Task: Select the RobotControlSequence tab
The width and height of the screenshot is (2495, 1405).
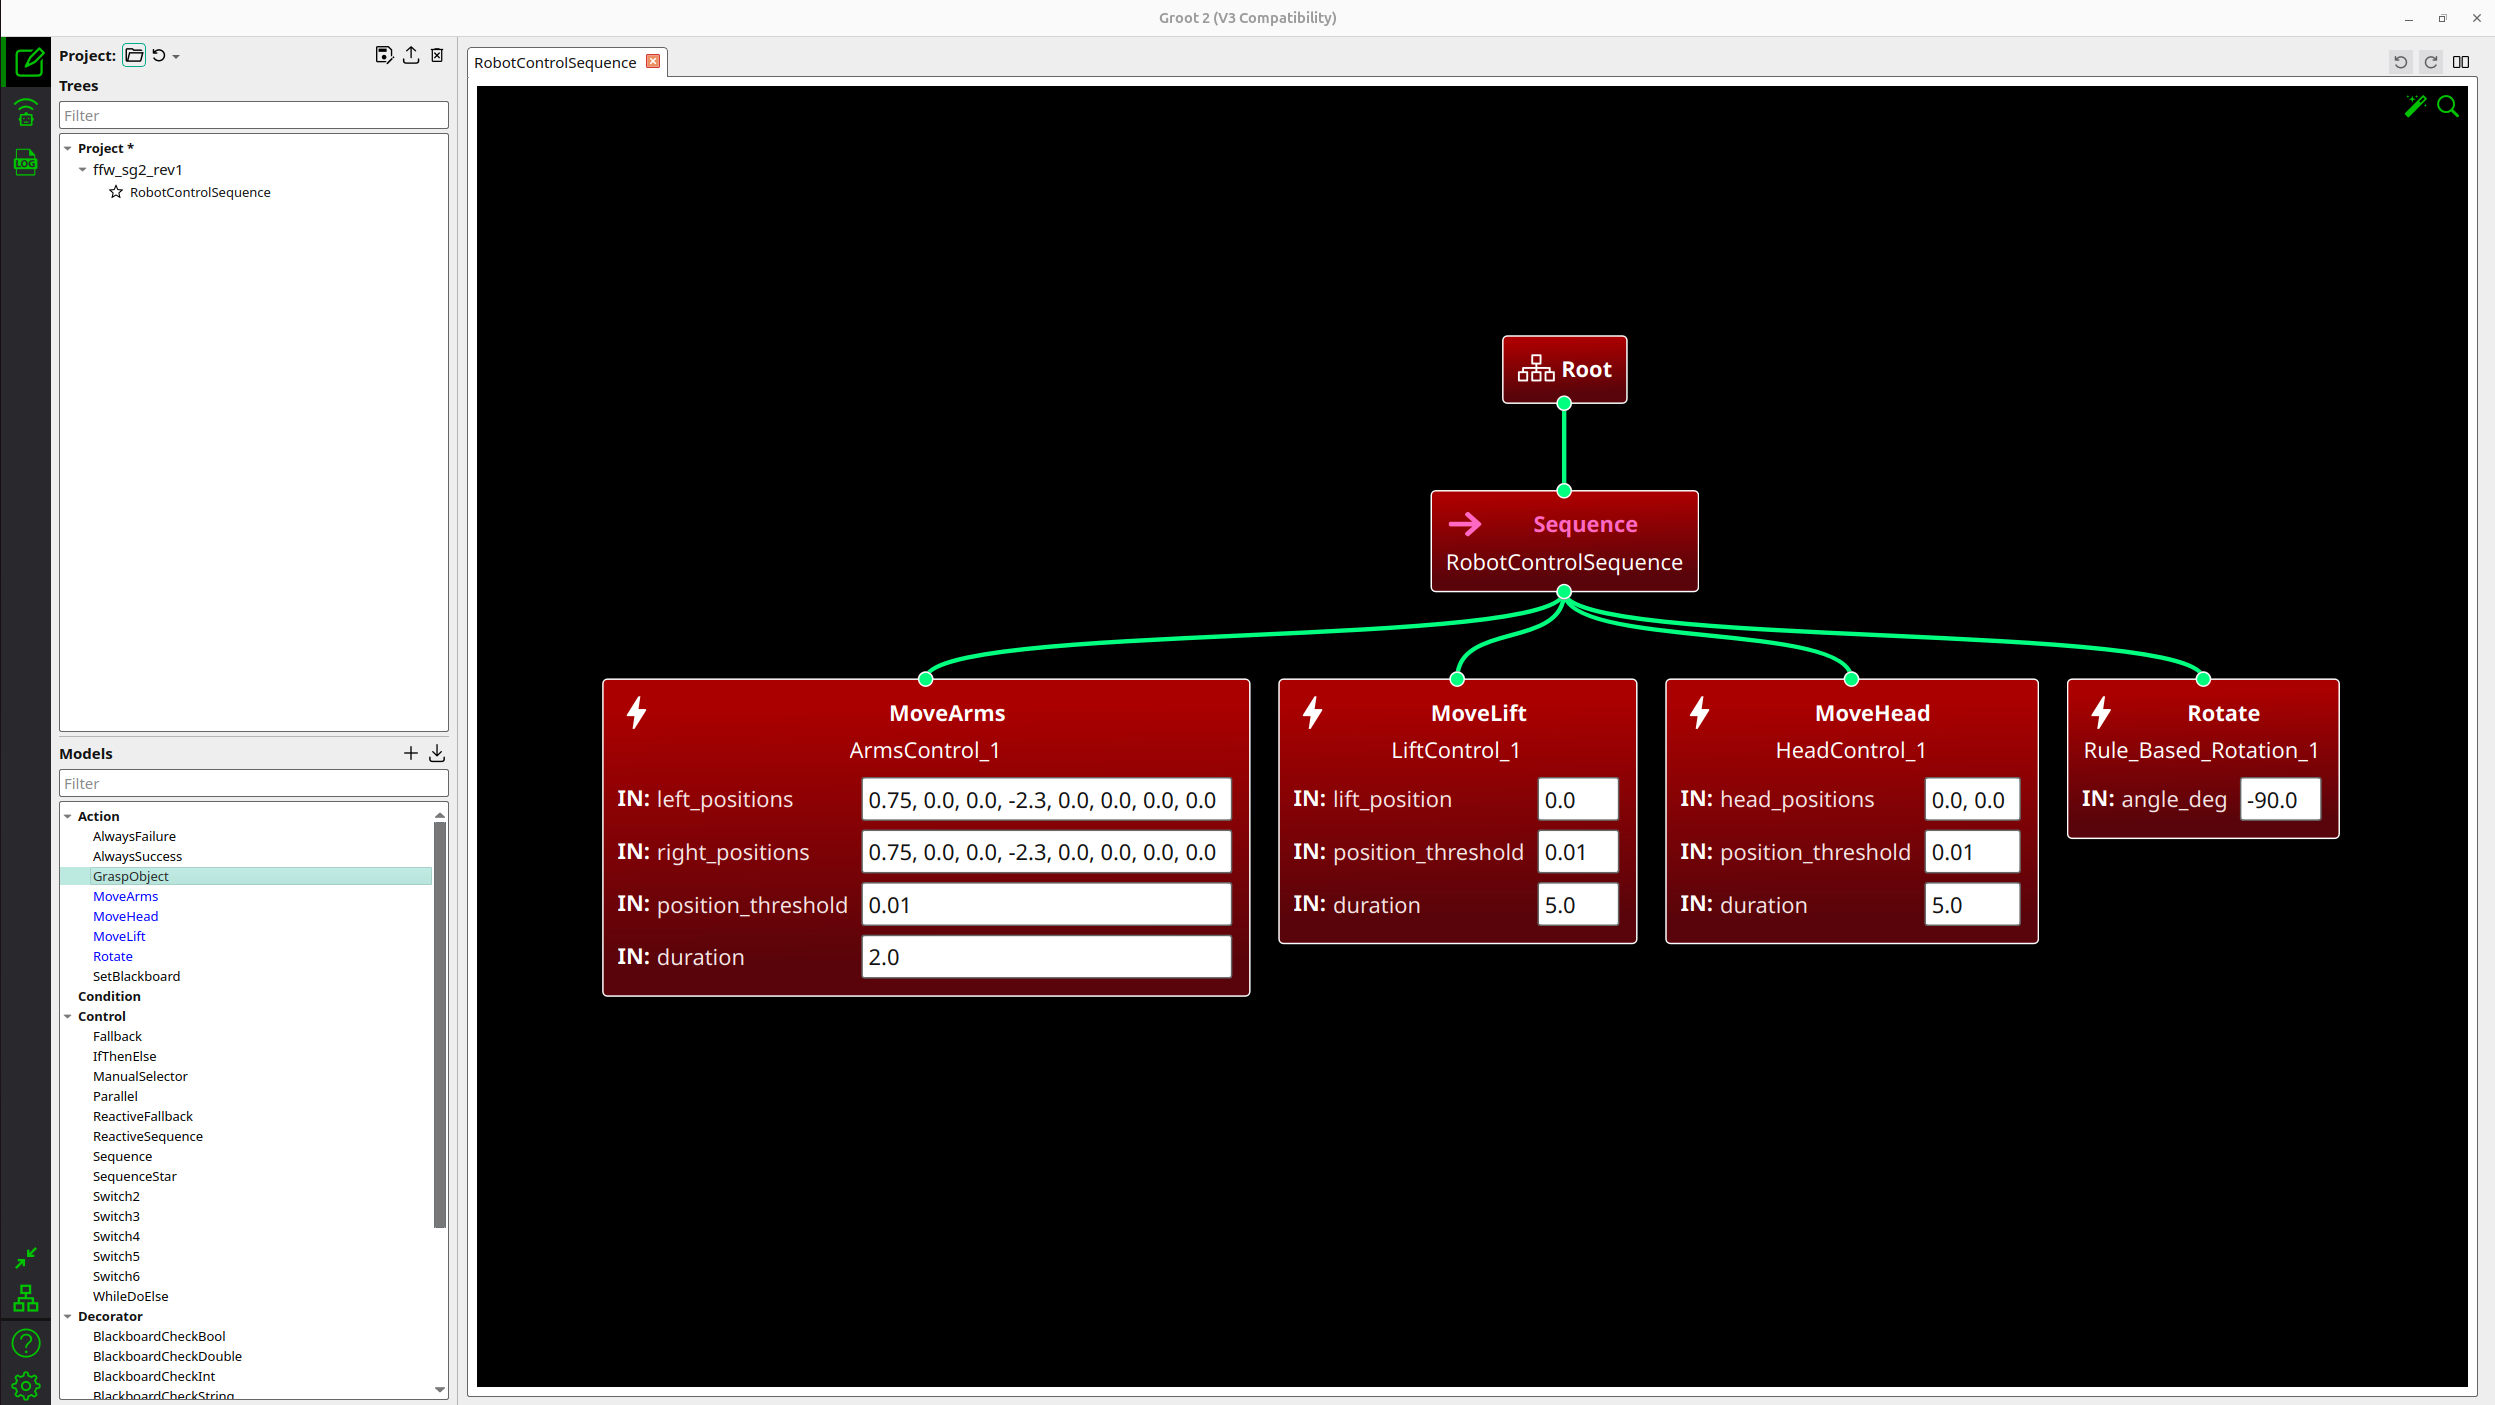Action: [x=555, y=62]
